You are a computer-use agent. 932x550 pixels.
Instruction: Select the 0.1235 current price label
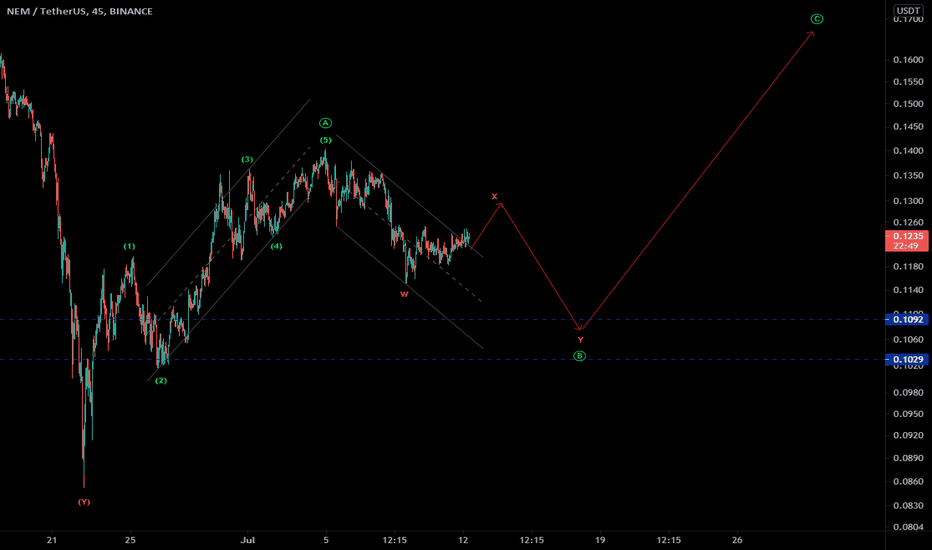tap(907, 236)
